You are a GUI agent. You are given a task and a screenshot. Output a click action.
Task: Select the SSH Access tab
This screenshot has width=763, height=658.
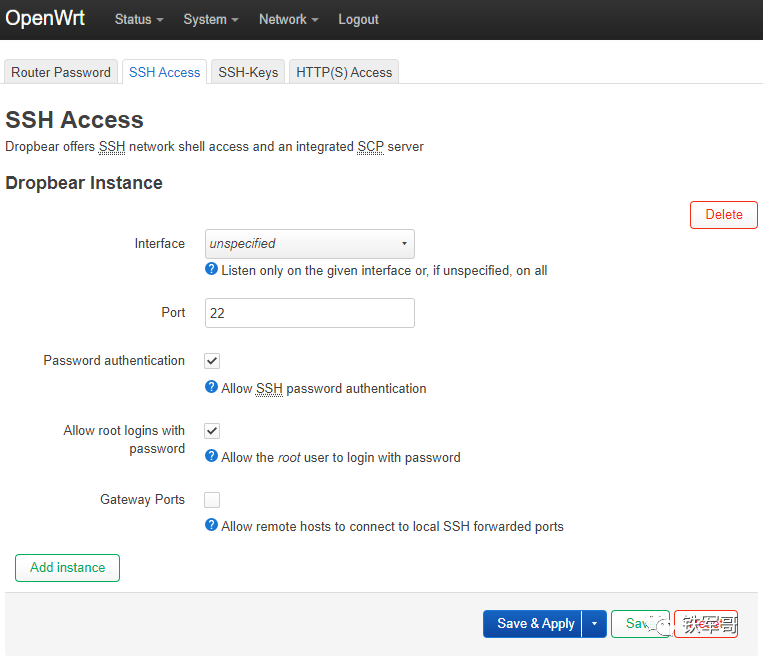point(164,72)
